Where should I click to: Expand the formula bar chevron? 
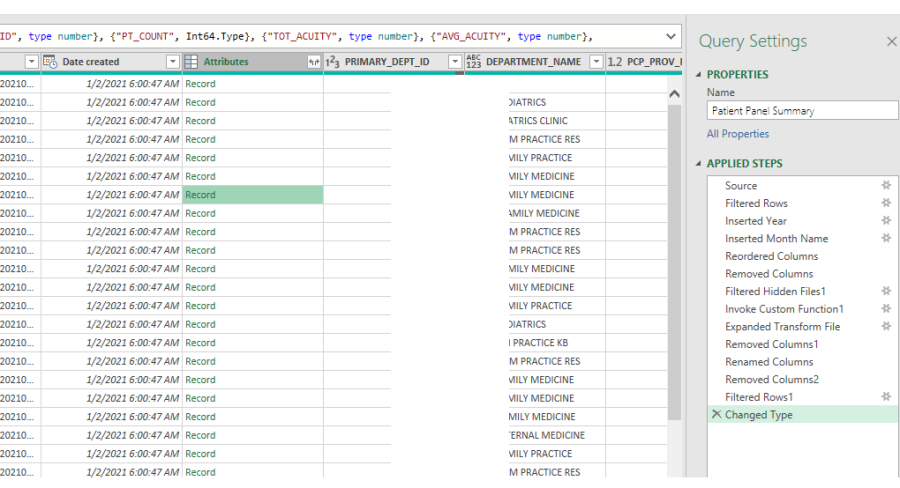(x=670, y=36)
